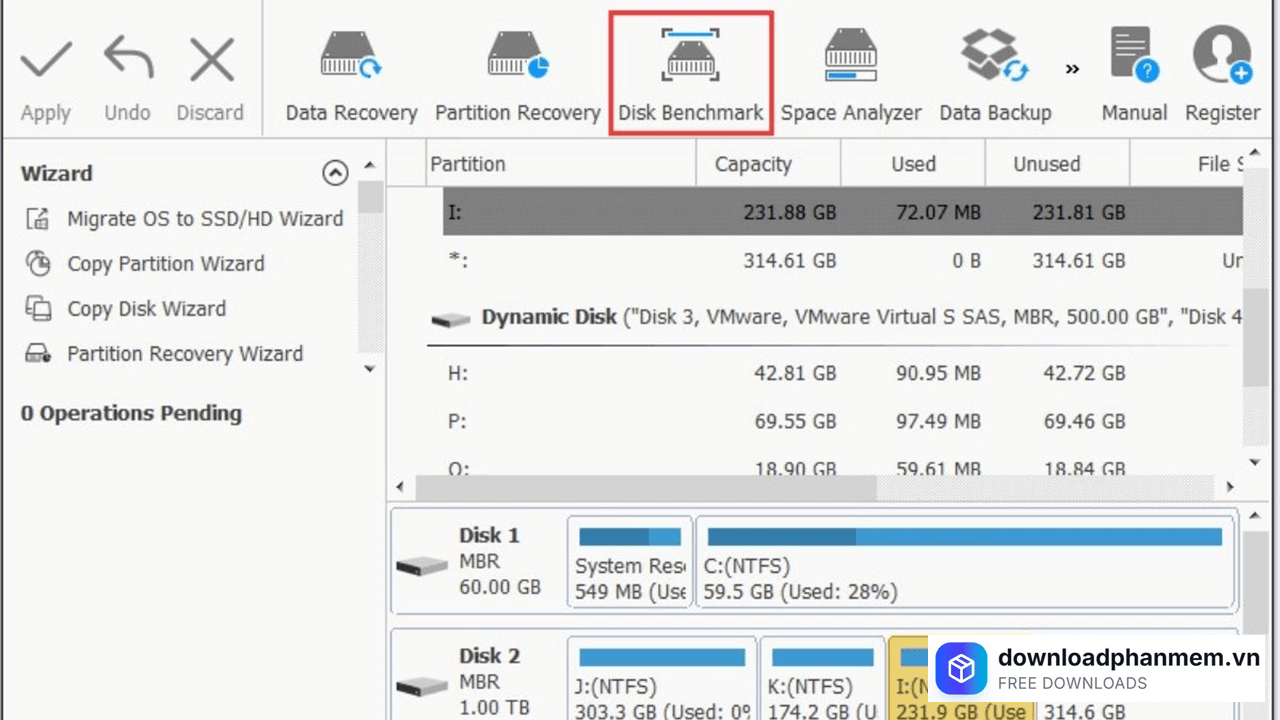Click the Apply checkmark icon
The height and width of the screenshot is (720, 1280).
tap(46, 62)
